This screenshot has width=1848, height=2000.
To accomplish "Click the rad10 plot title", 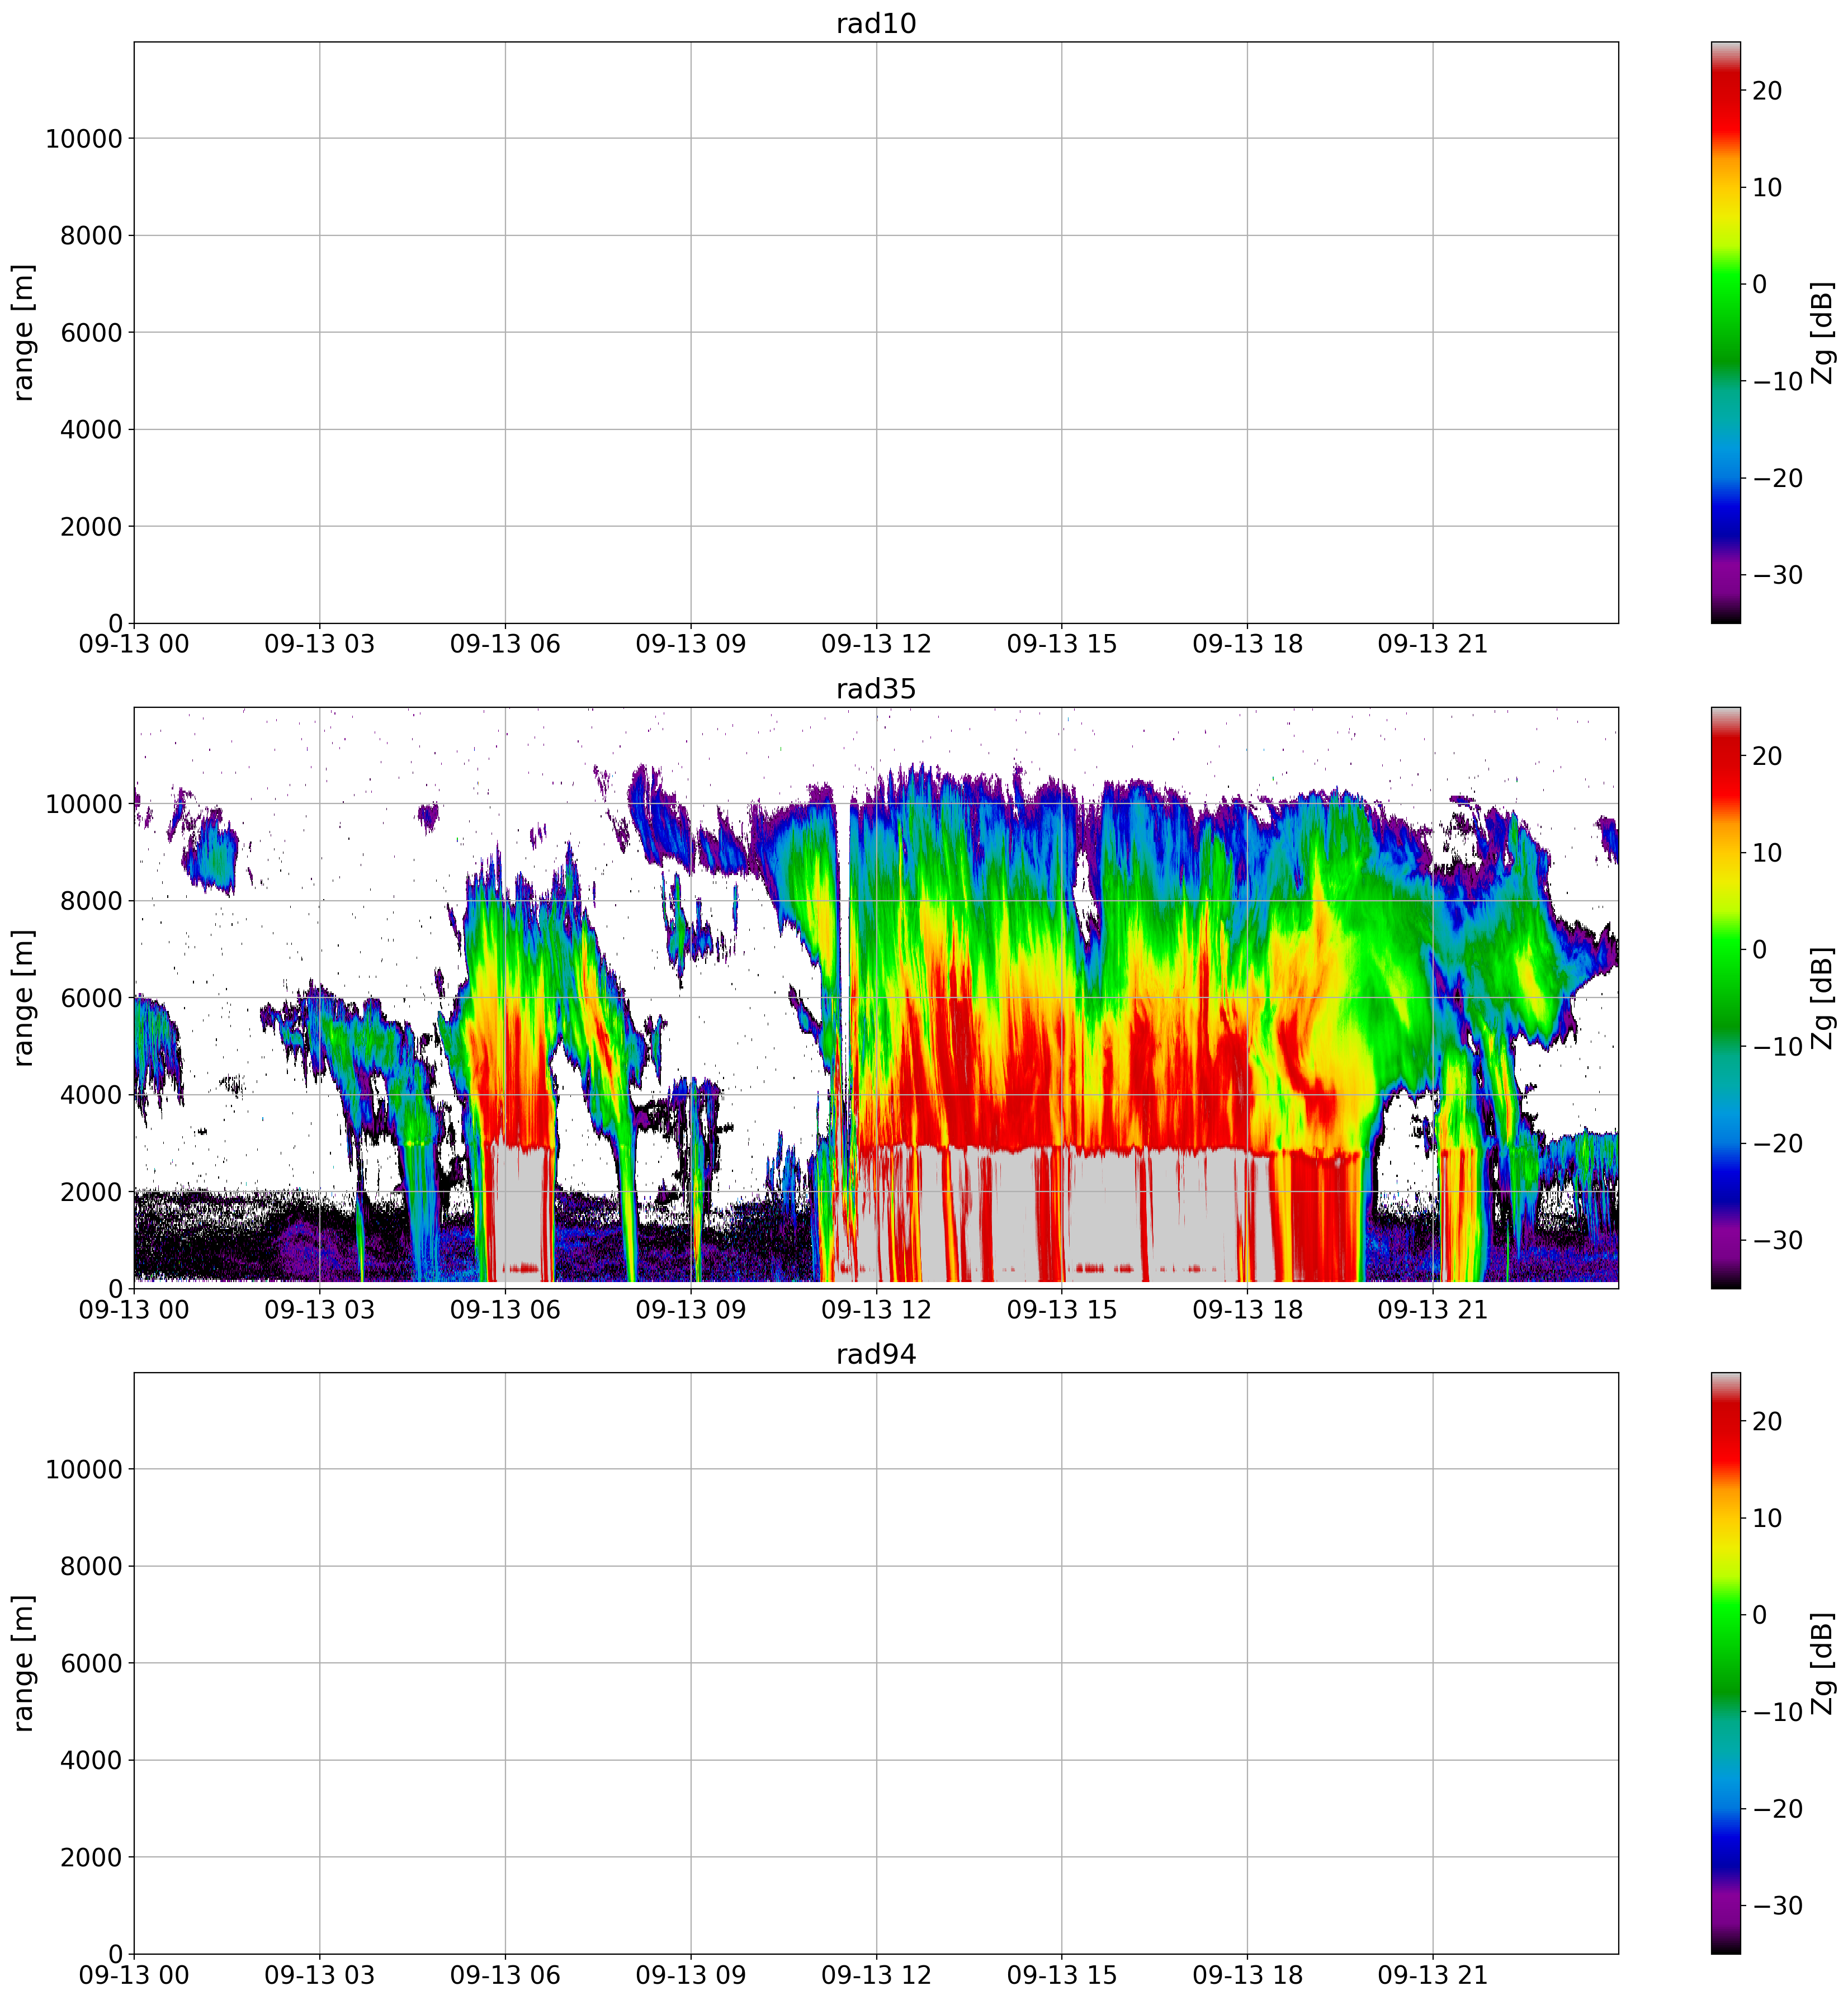I will (x=876, y=24).
